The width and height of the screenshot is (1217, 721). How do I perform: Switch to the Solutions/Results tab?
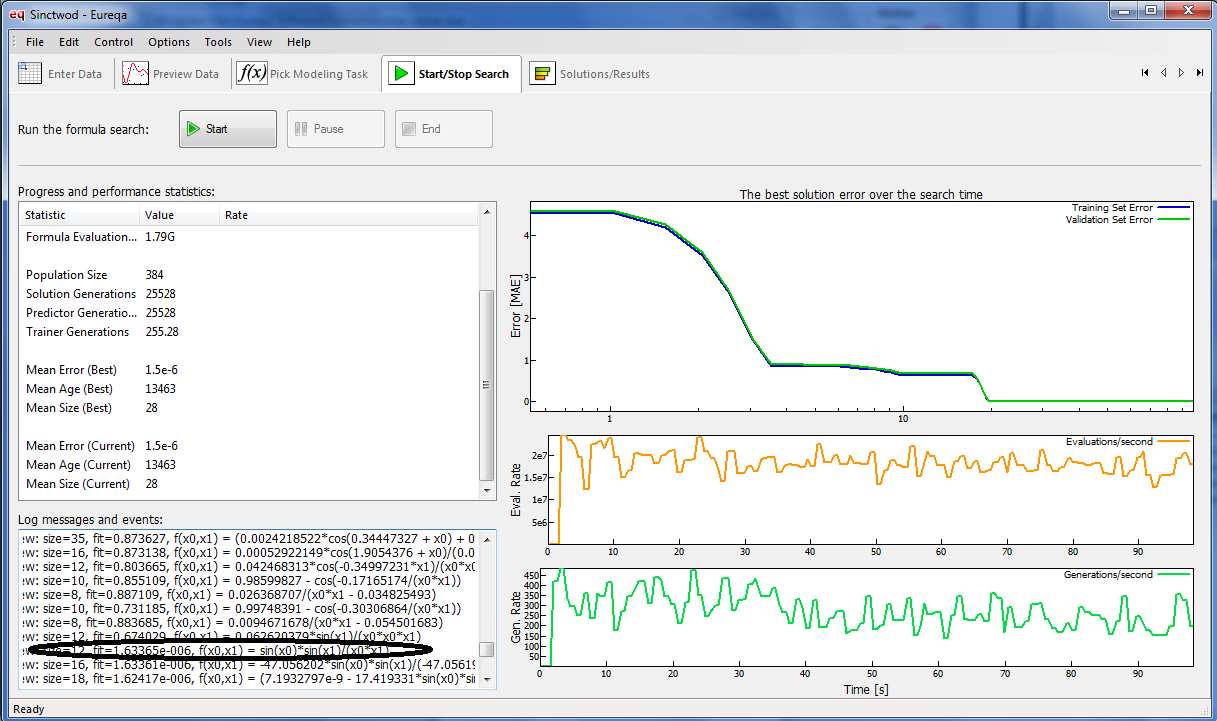tap(590, 74)
